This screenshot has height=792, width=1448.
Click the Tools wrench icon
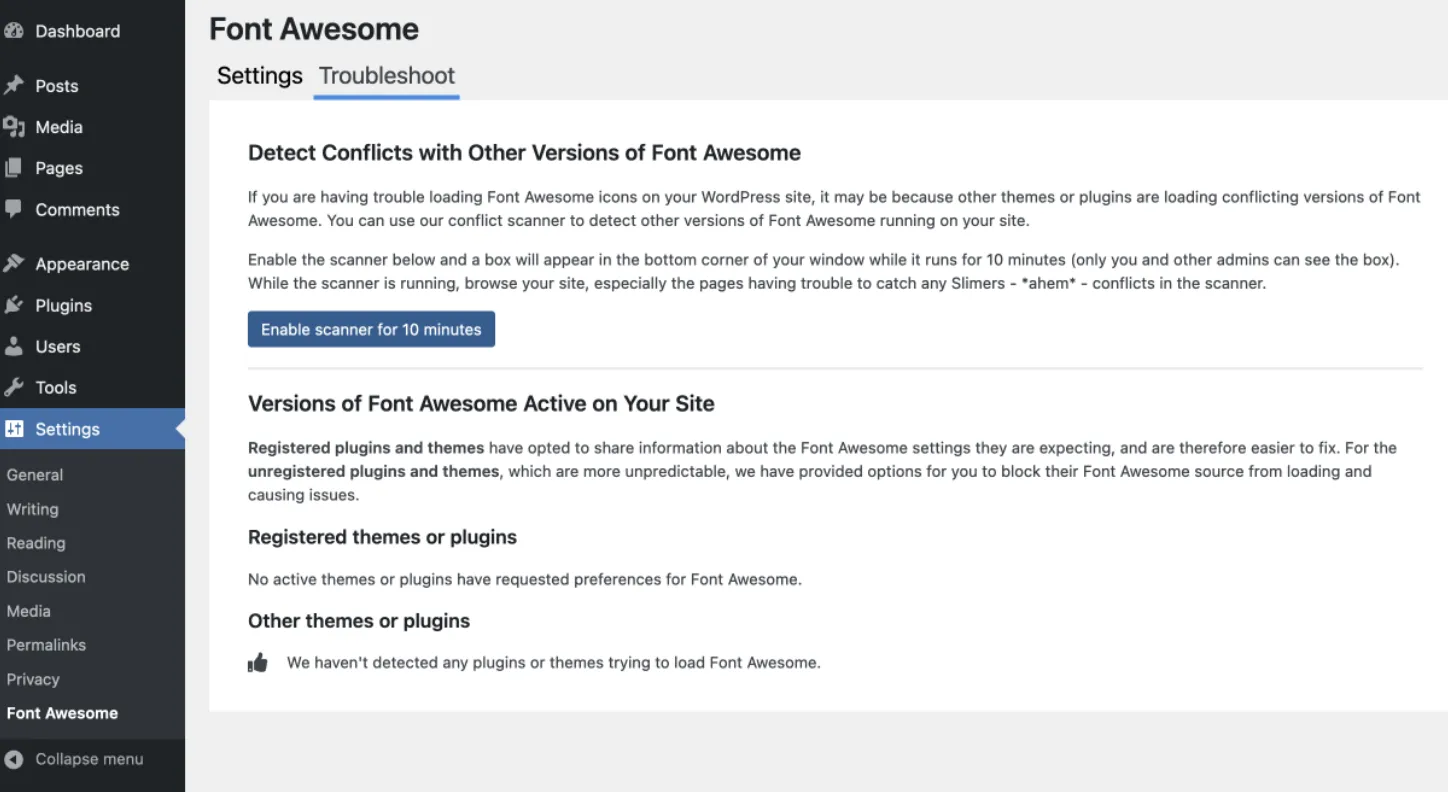(13, 387)
